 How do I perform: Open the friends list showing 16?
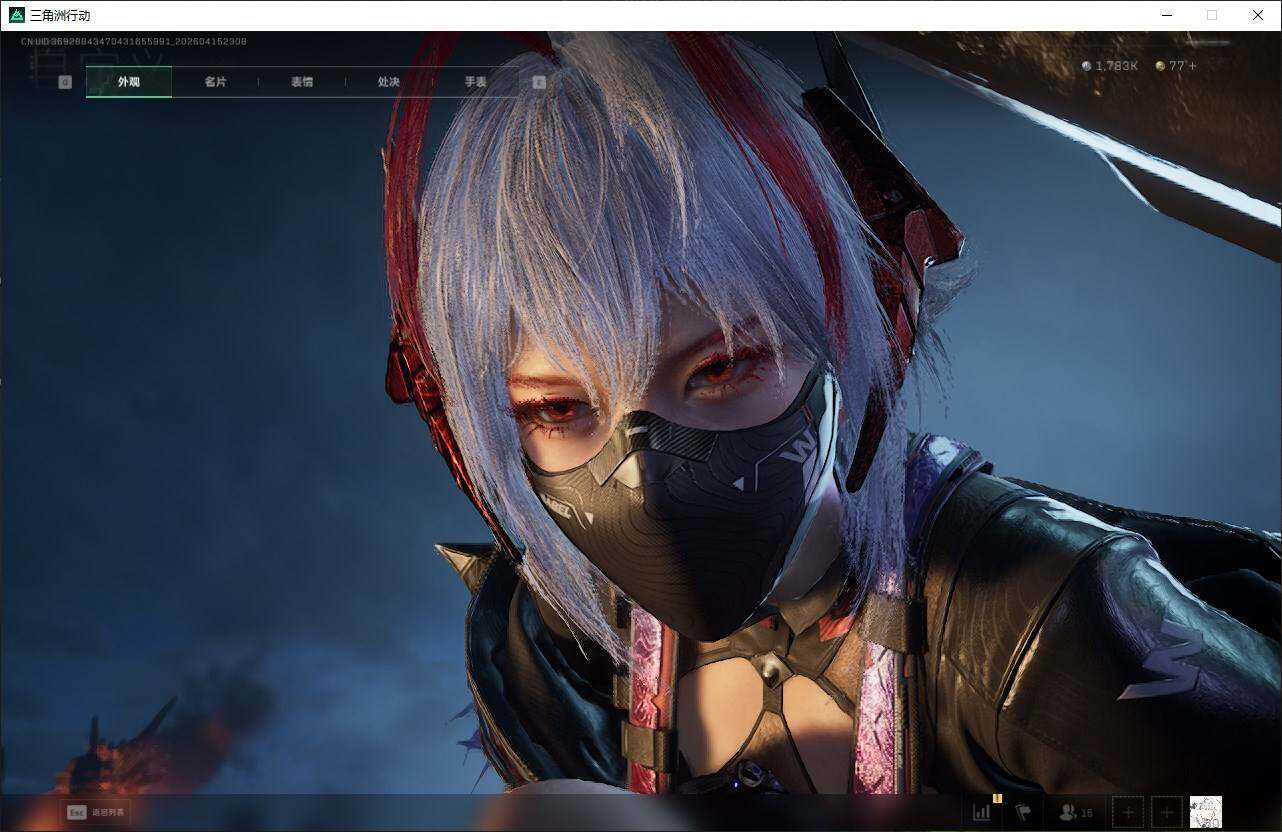[1076, 813]
